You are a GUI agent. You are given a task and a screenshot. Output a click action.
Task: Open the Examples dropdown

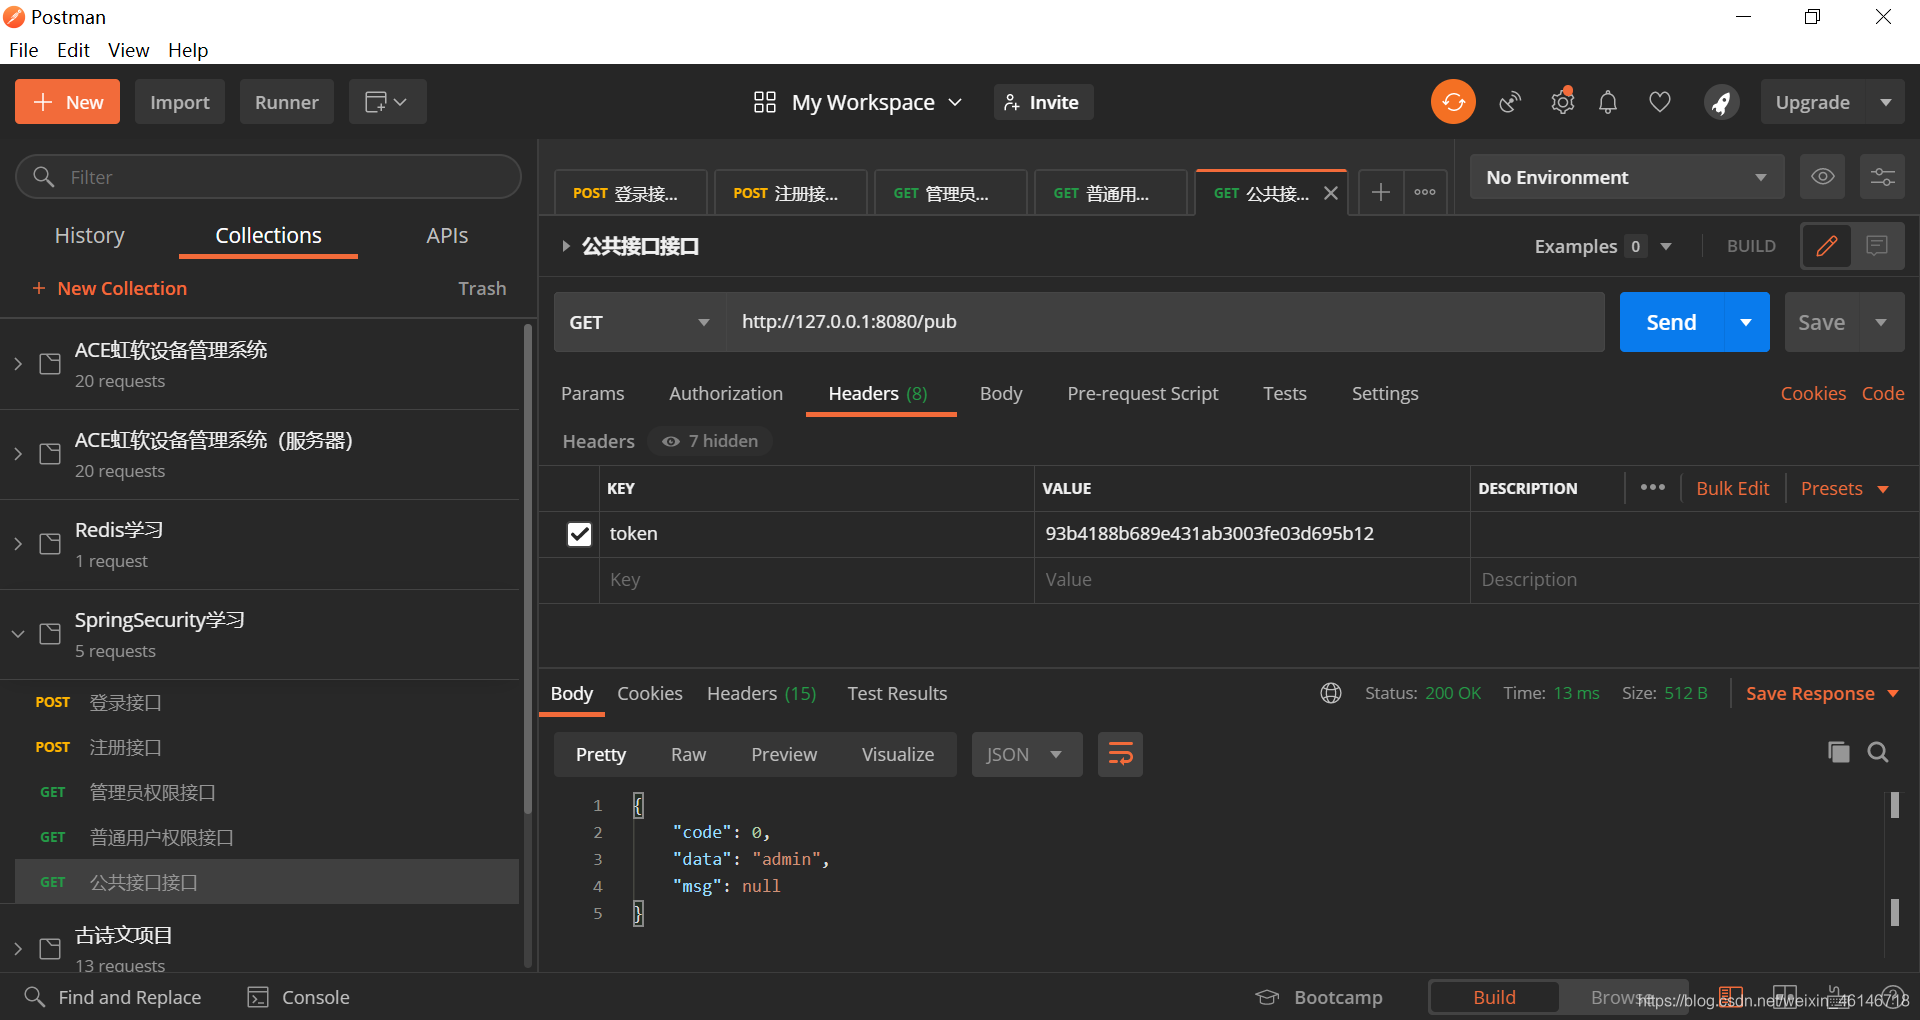pos(1603,246)
